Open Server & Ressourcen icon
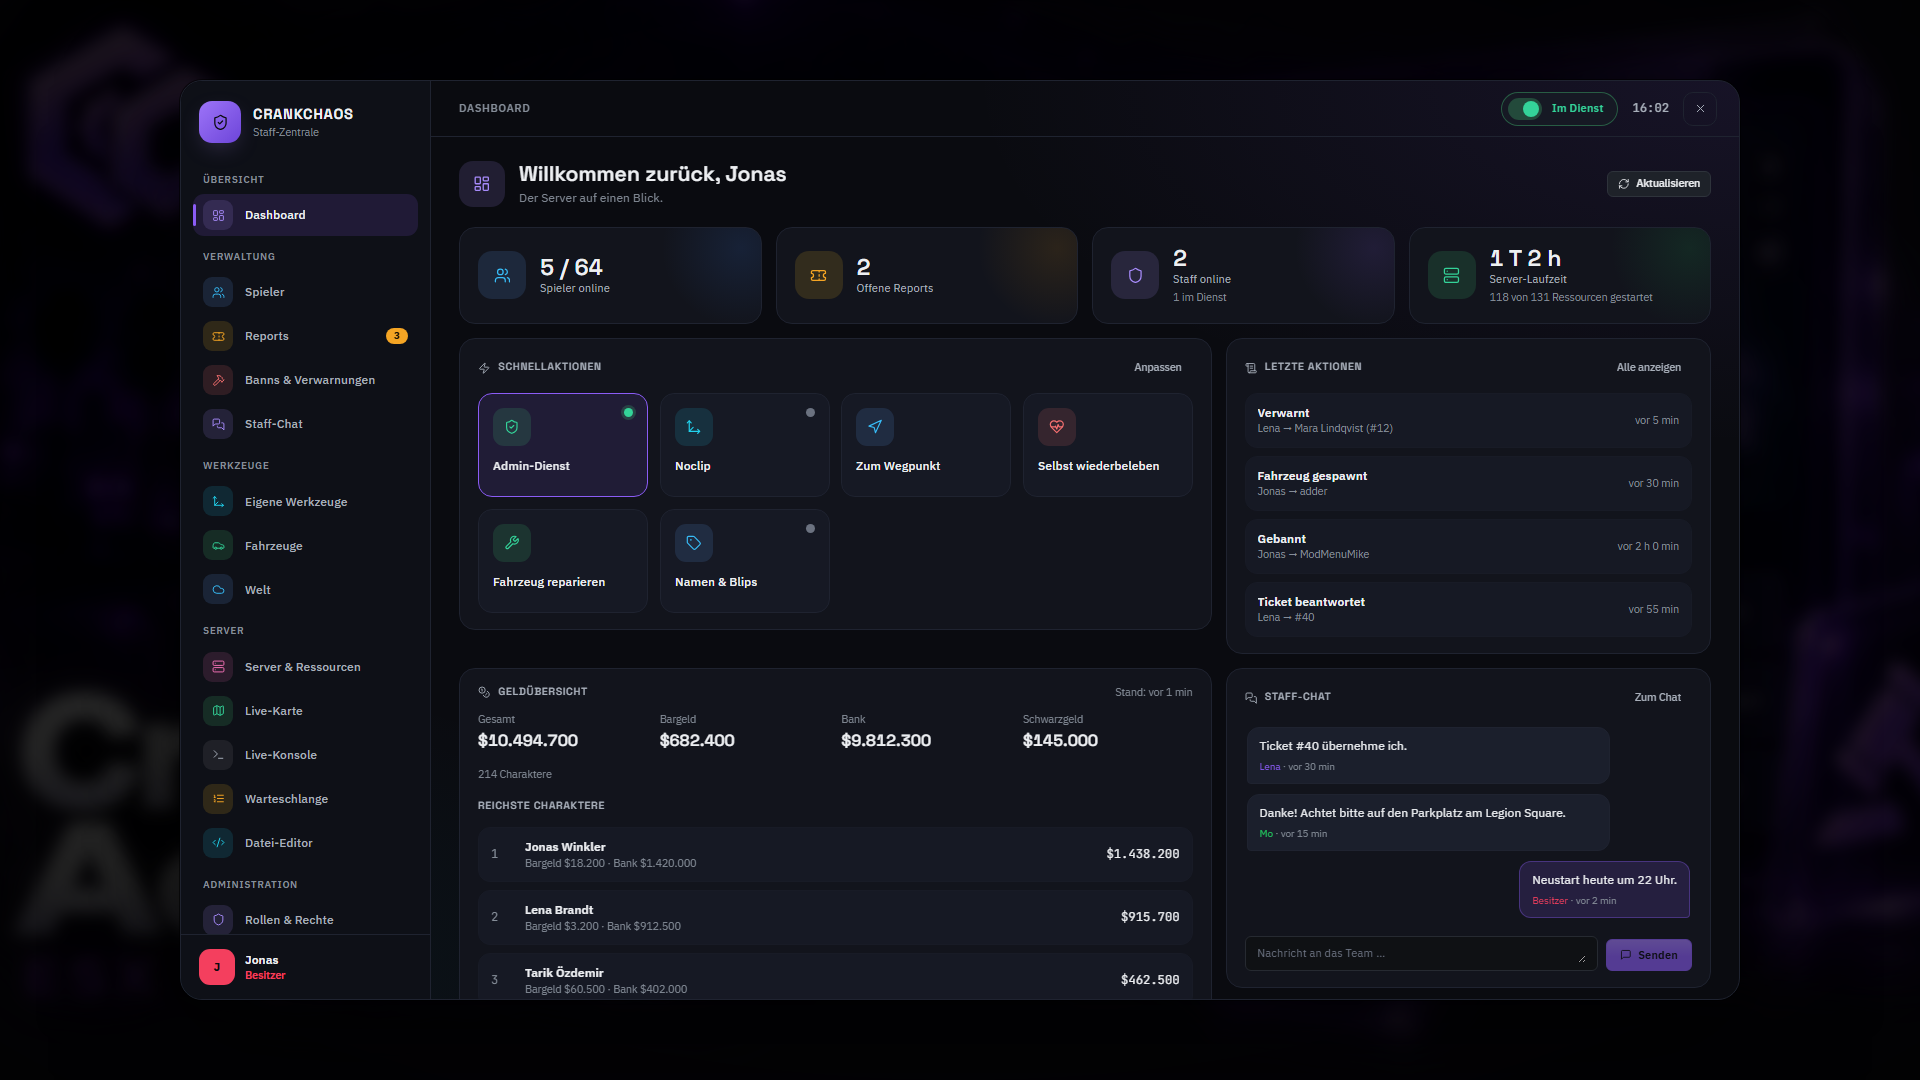Screen dimensions: 1920x1080 [218, 667]
